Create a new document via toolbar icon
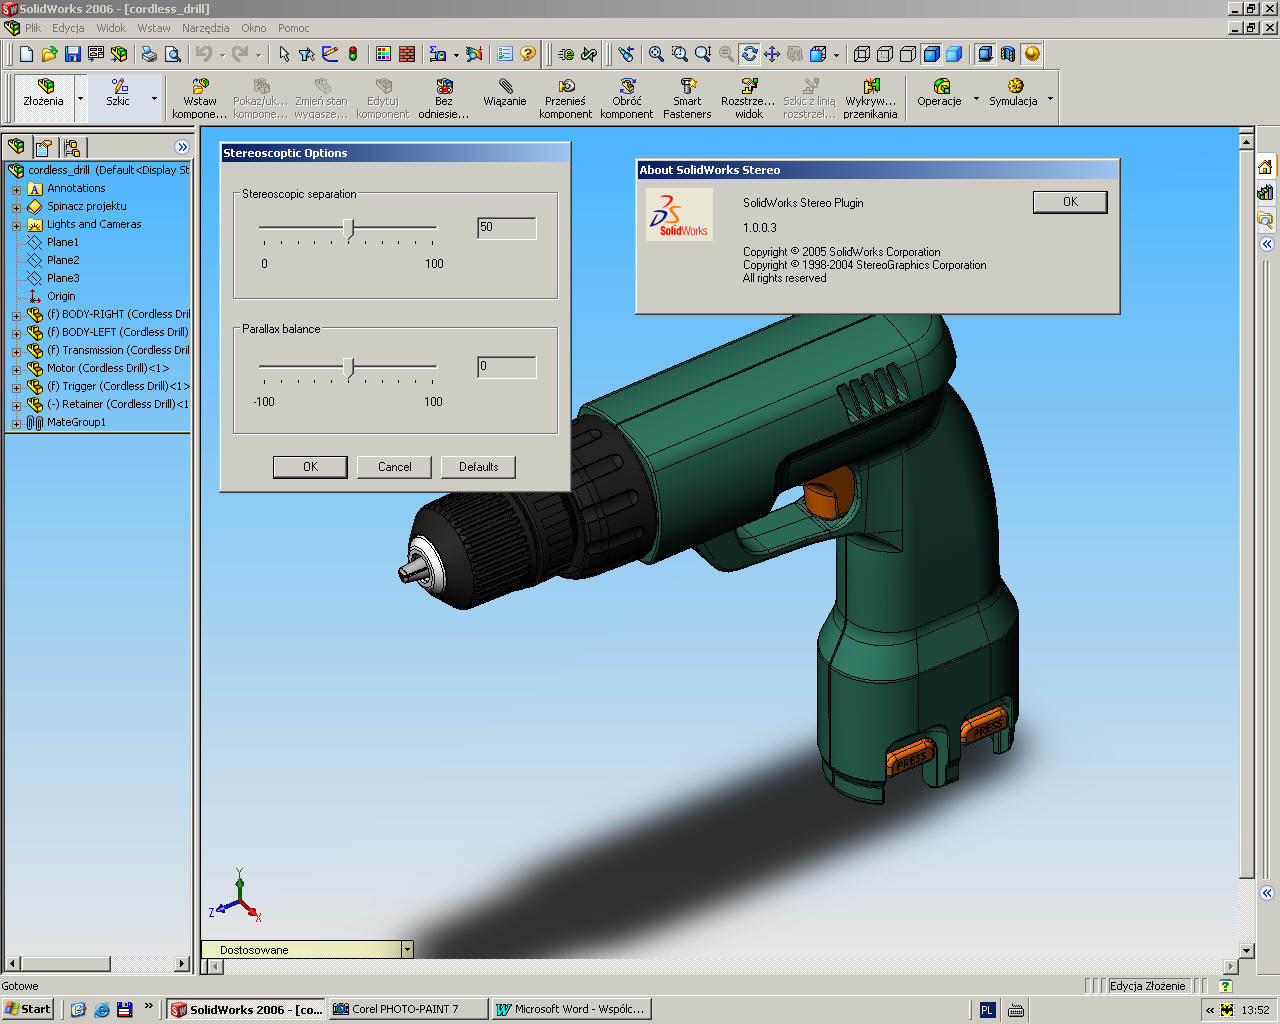 point(27,54)
